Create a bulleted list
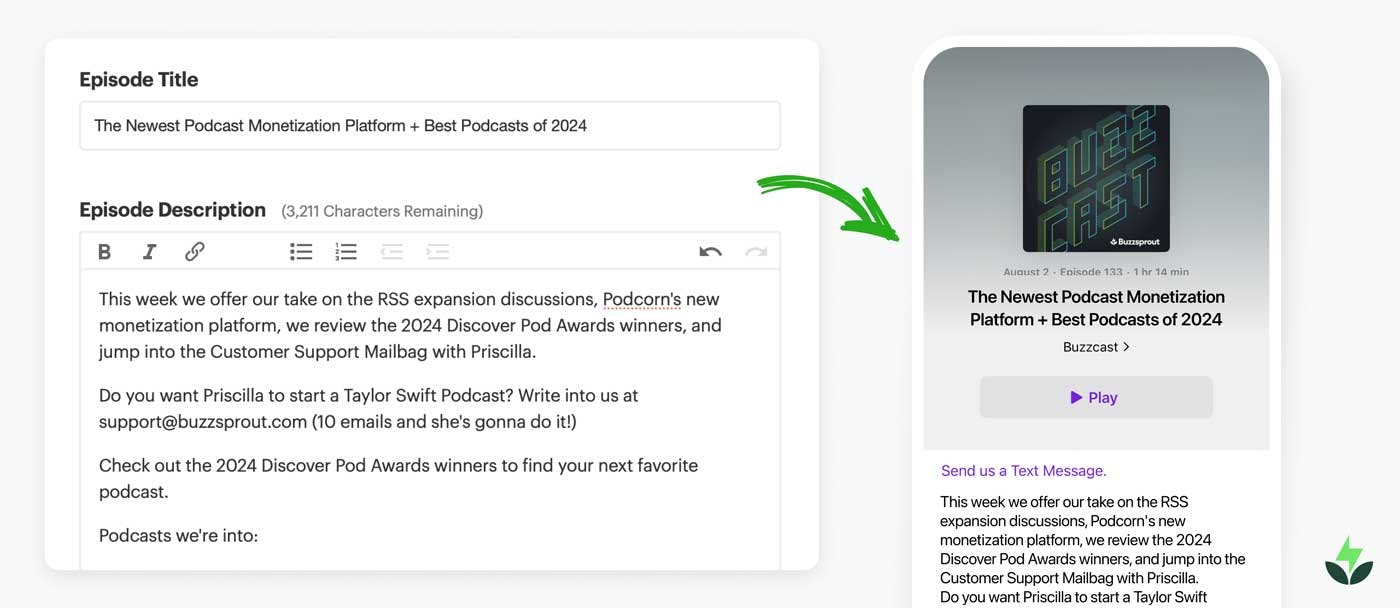This screenshot has height=608, width=1400. [x=301, y=251]
